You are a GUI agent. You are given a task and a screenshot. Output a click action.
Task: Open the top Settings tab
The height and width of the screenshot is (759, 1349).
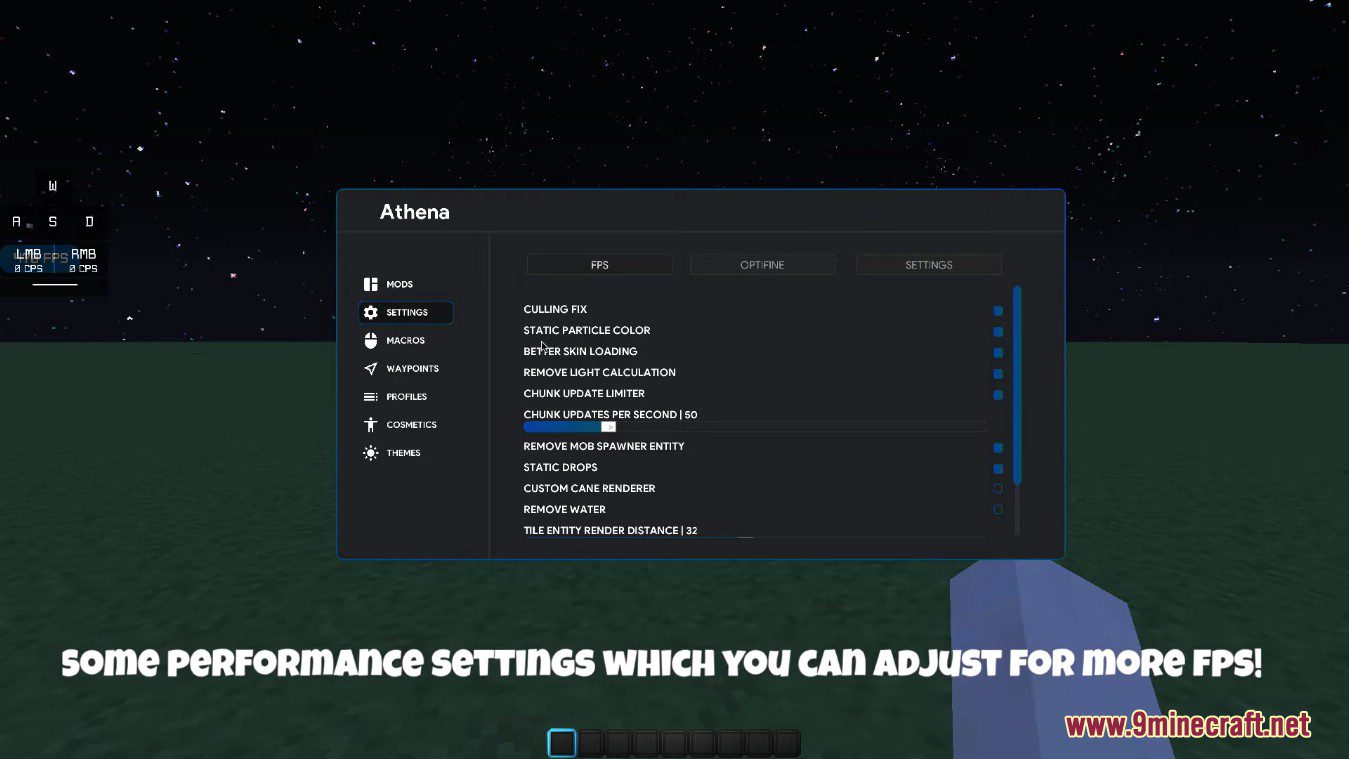point(929,265)
